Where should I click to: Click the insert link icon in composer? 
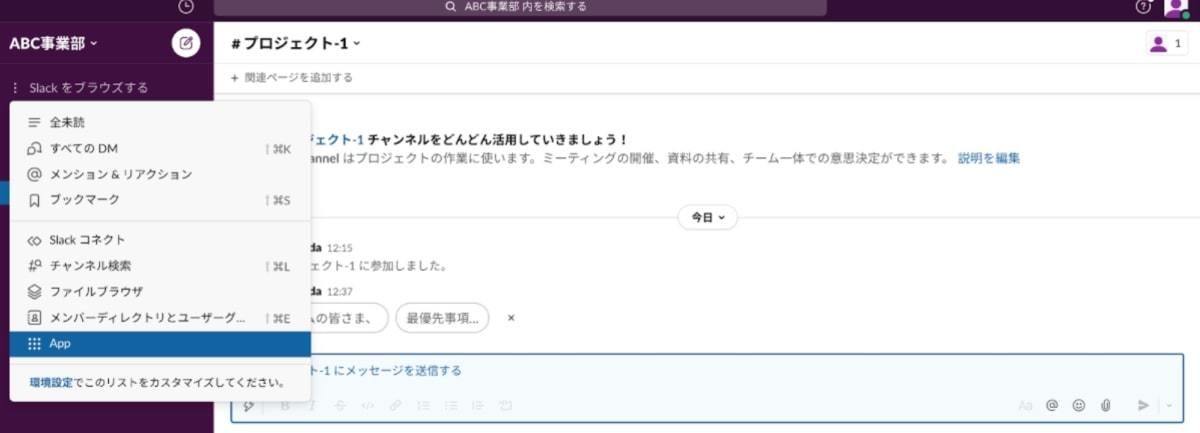tap(395, 406)
